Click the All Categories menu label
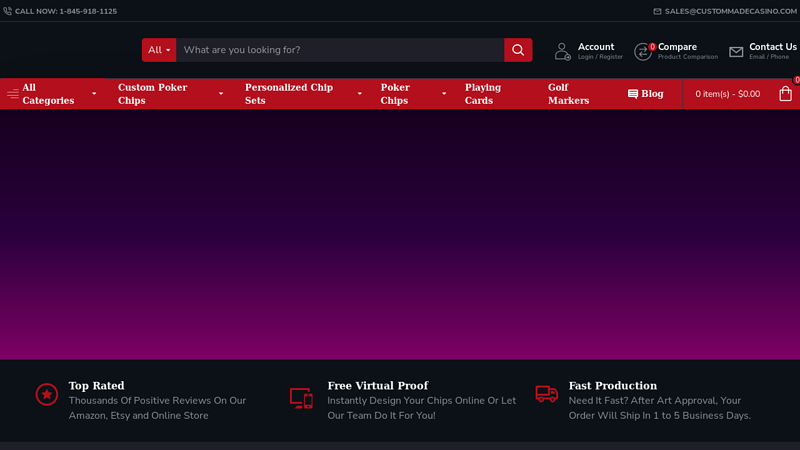The height and width of the screenshot is (450, 800). coord(48,94)
